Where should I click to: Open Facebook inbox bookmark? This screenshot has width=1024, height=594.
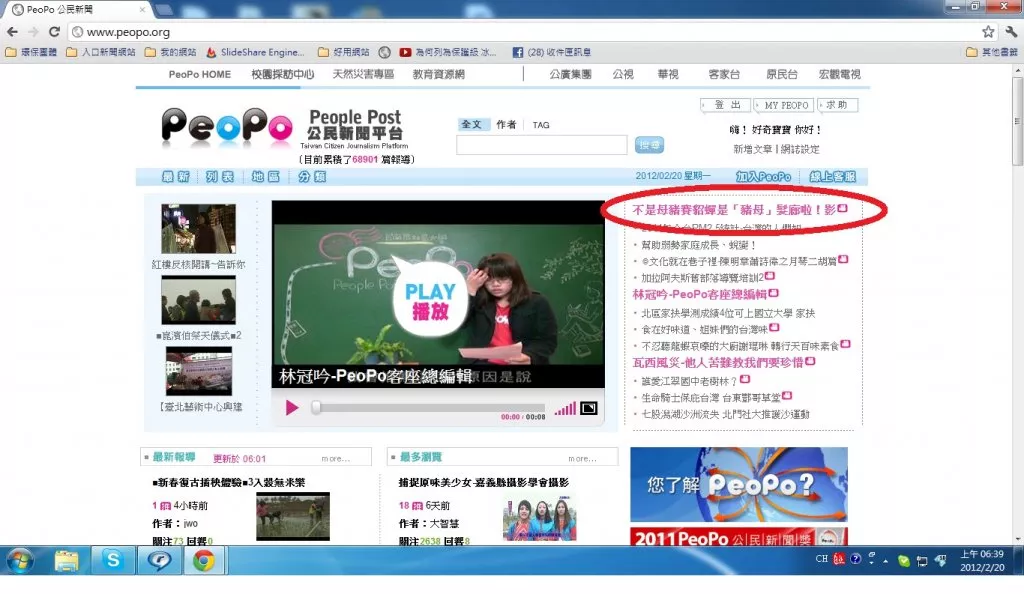click(x=552, y=52)
